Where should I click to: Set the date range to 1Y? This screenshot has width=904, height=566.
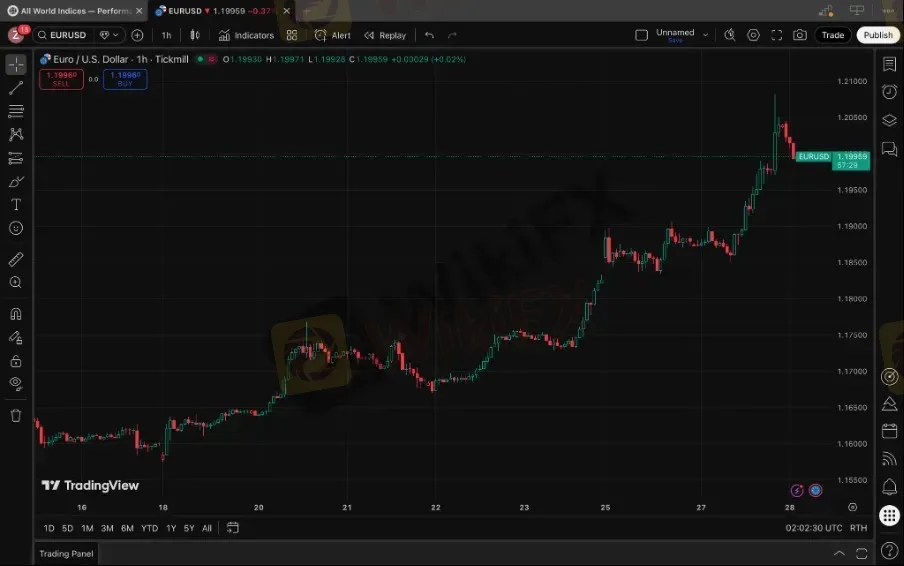pyautogui.click(x=171, y=528)
